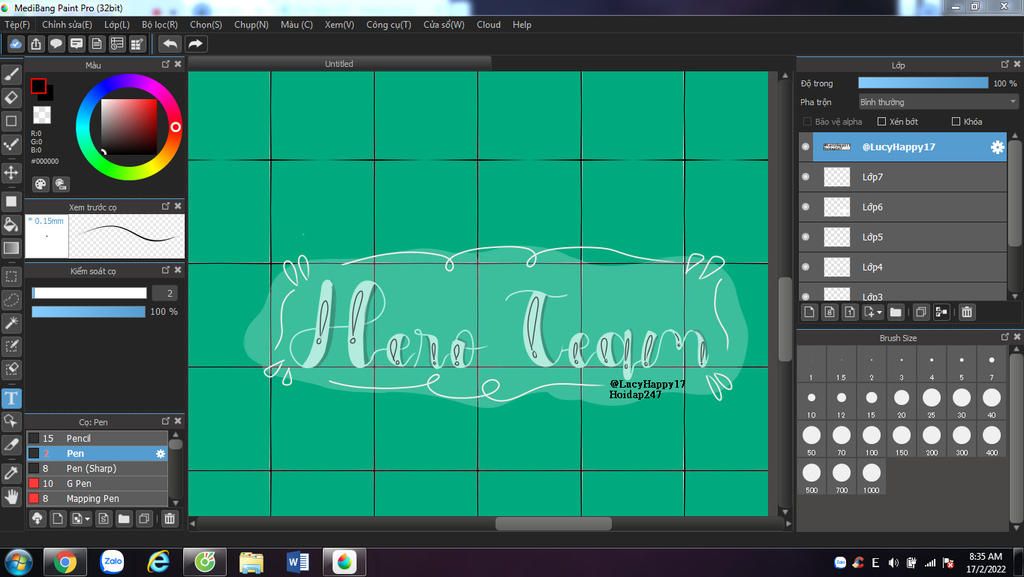Open settings gear of @LucyHappy17 layer
The image size is (1024, 577).
tap(997, 147)
